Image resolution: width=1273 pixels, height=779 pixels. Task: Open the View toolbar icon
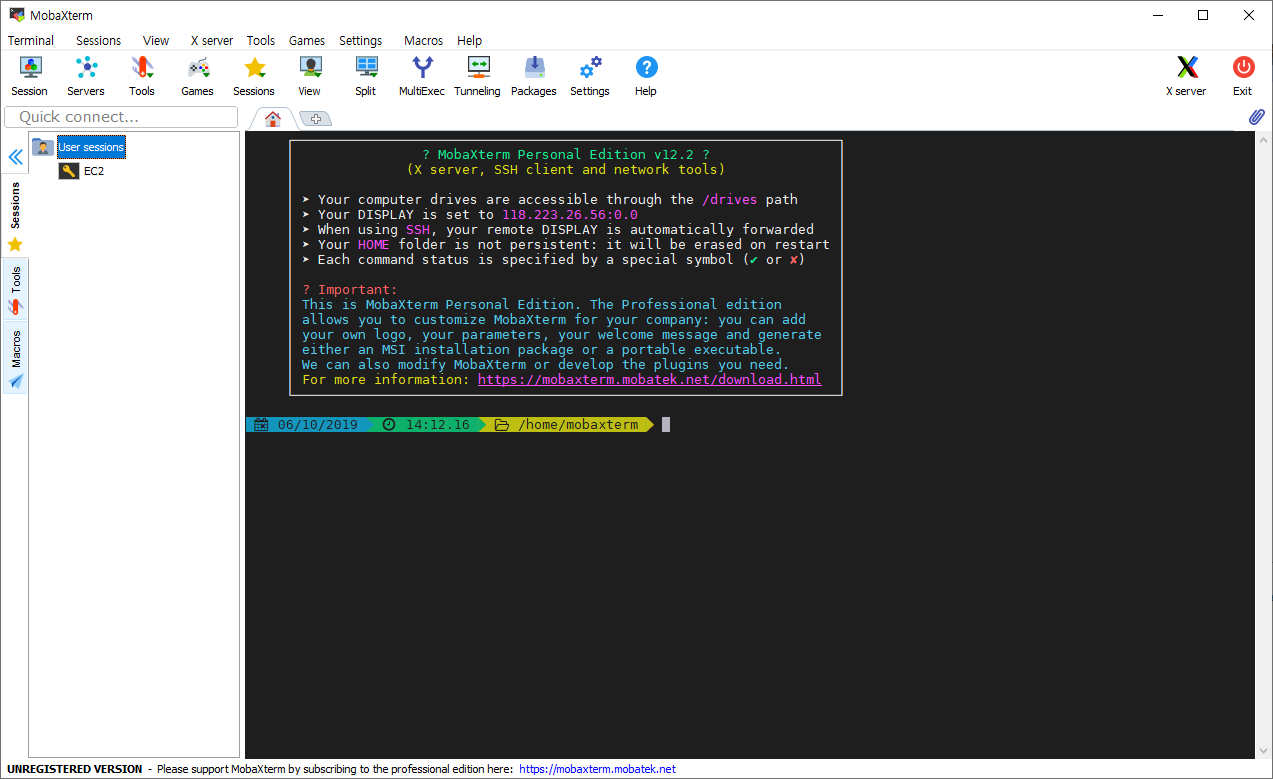point(310,76)
